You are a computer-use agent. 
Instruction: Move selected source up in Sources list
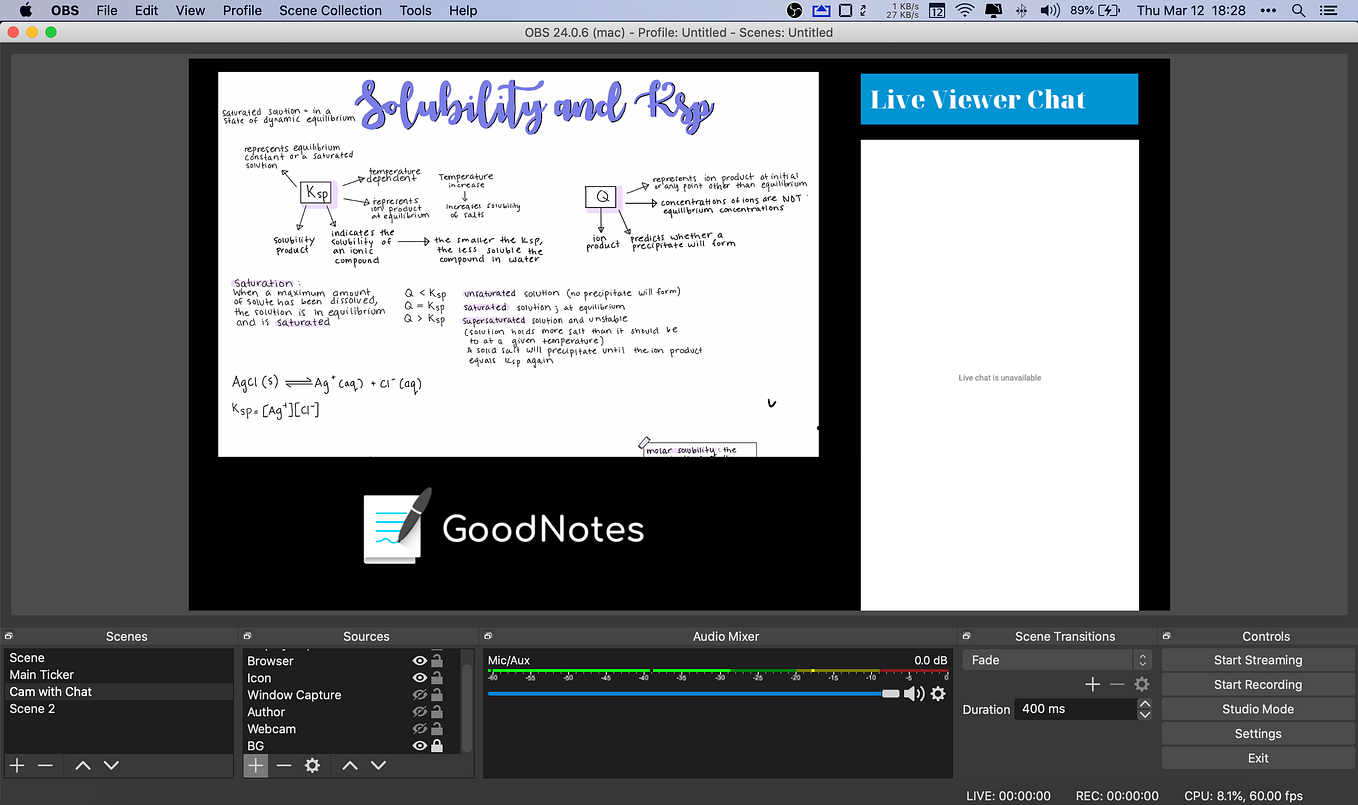pos(350,765)
